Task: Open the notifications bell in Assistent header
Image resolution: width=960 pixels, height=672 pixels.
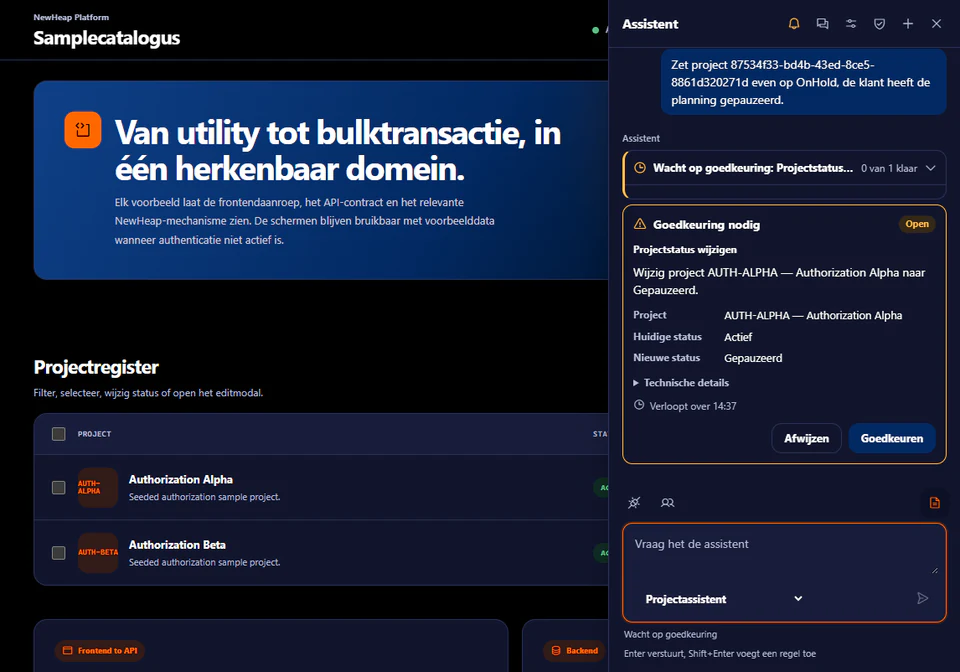Action: pos(793,24)
